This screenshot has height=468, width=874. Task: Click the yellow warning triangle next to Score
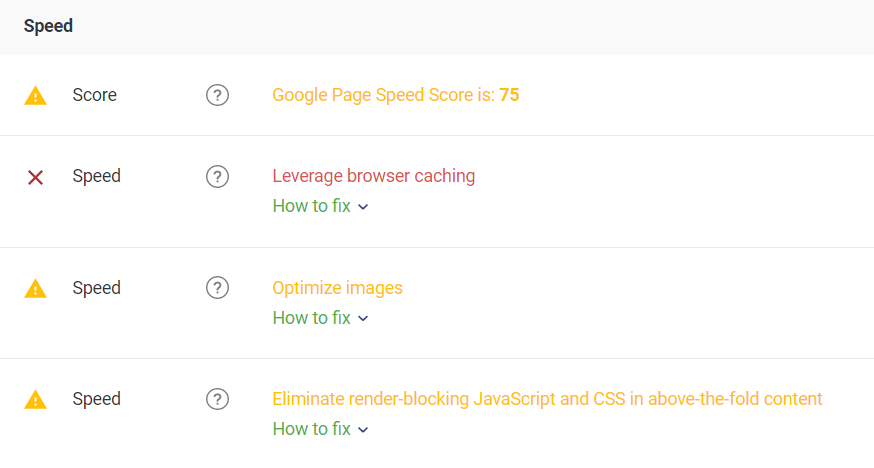tap(36, 96)
